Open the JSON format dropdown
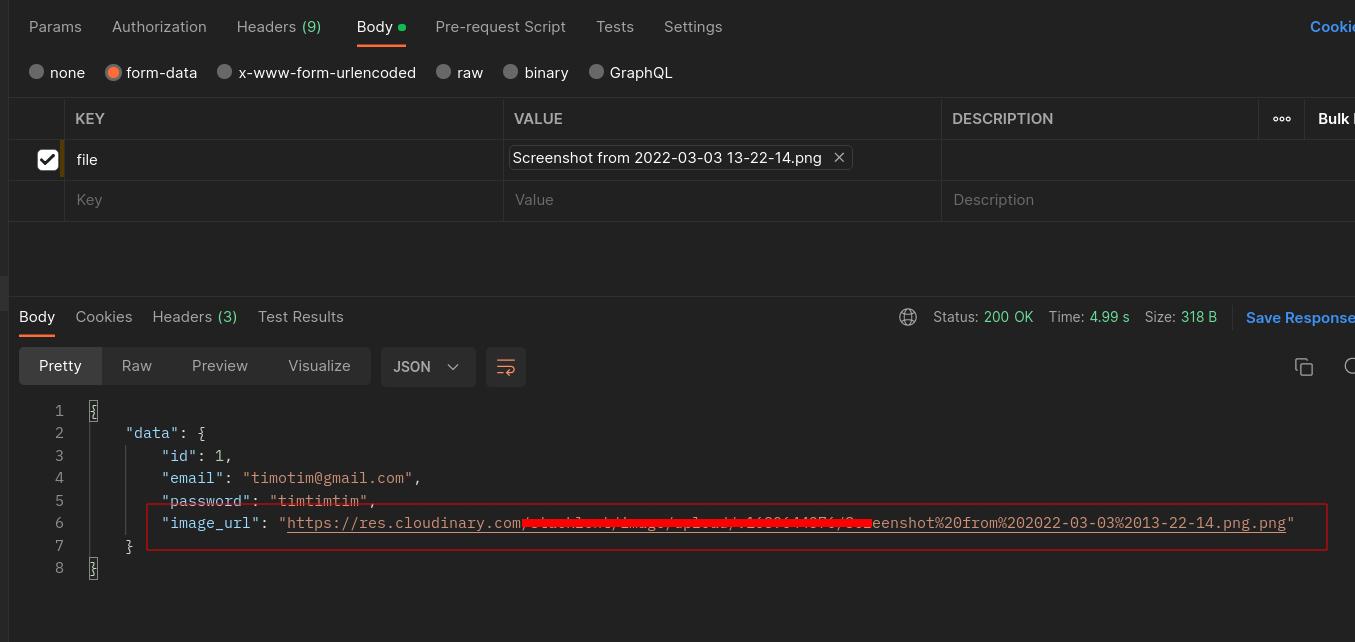1355x642 pixels. point(426,367)
